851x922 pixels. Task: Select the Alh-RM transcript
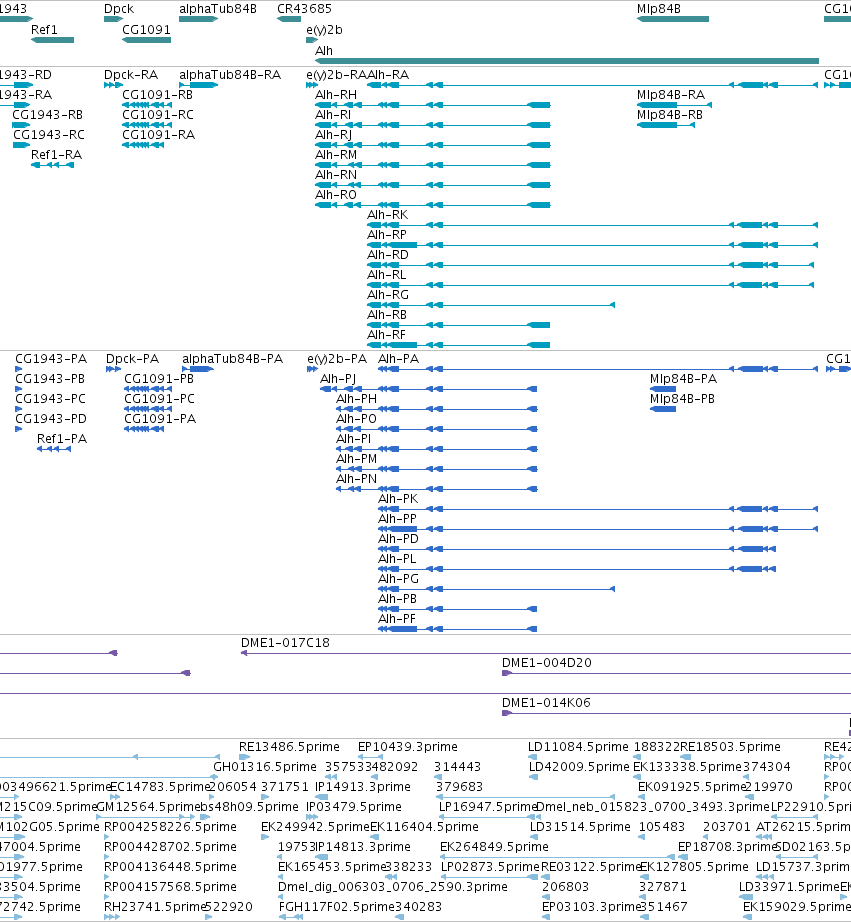point(433,165)
